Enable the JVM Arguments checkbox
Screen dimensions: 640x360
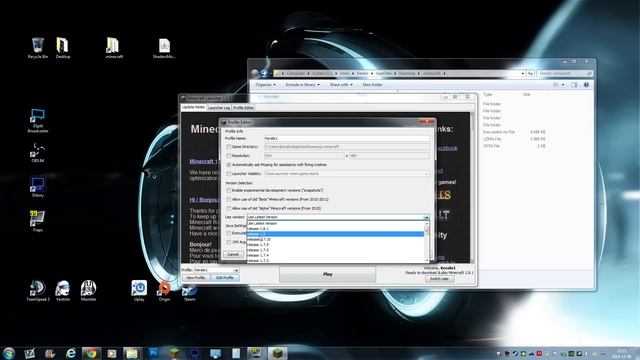click(x=229, y=242)
